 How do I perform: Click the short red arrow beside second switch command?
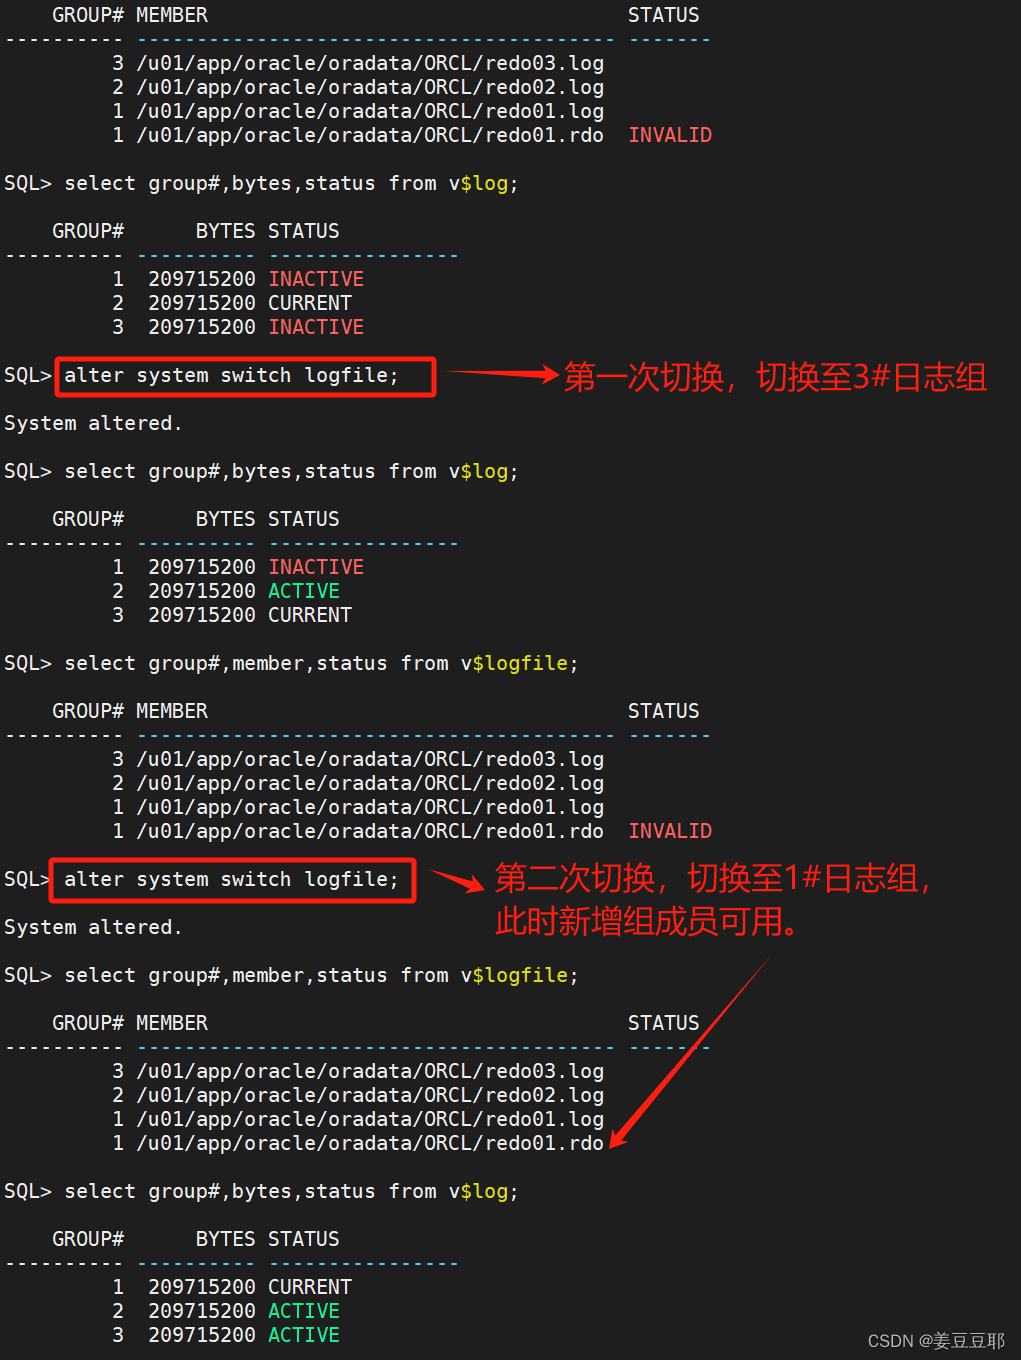[457, 880]
